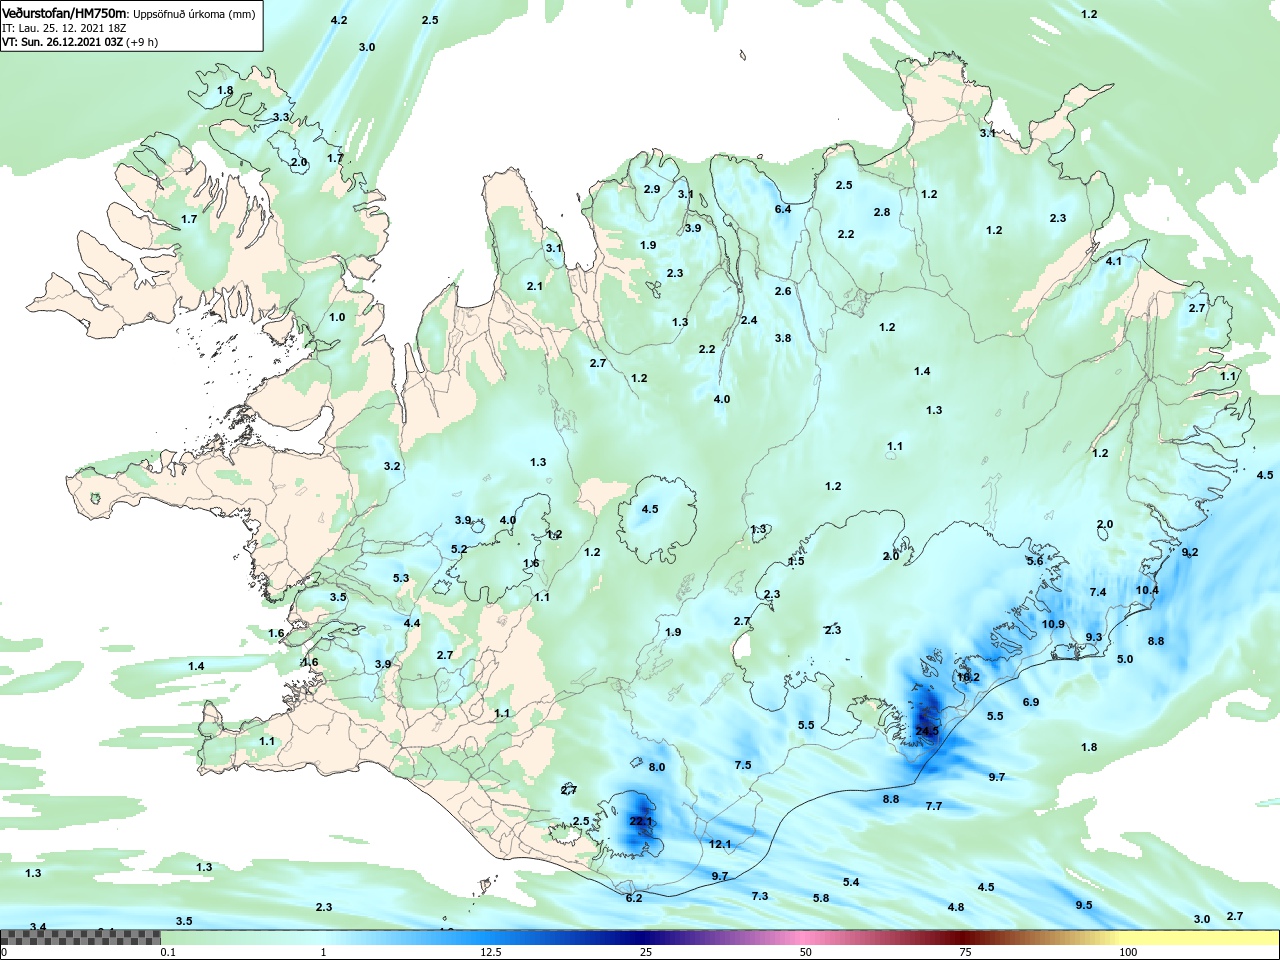
Task: Click the 2.4 precipitation value
Action: pyautogui.click(x=749, y=320)
